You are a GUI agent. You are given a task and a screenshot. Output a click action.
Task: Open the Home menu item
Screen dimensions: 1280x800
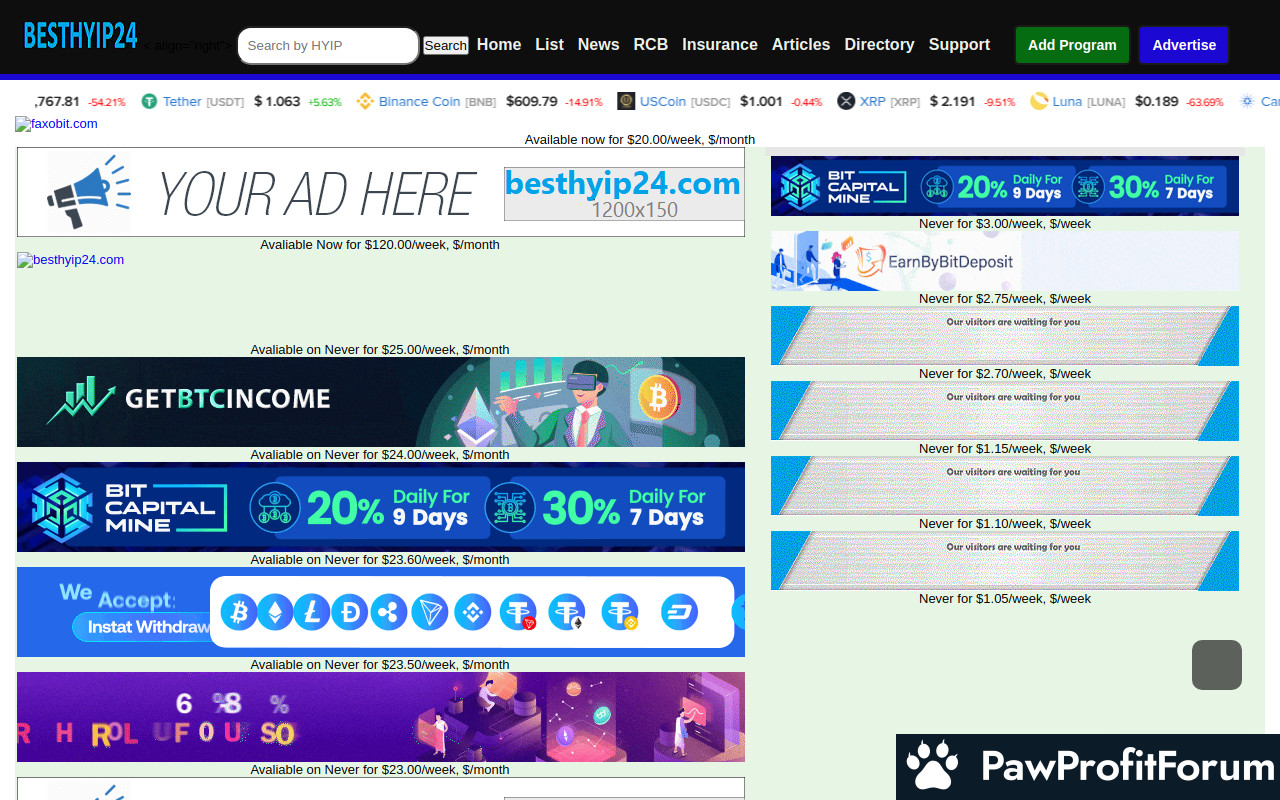point(499,44)
